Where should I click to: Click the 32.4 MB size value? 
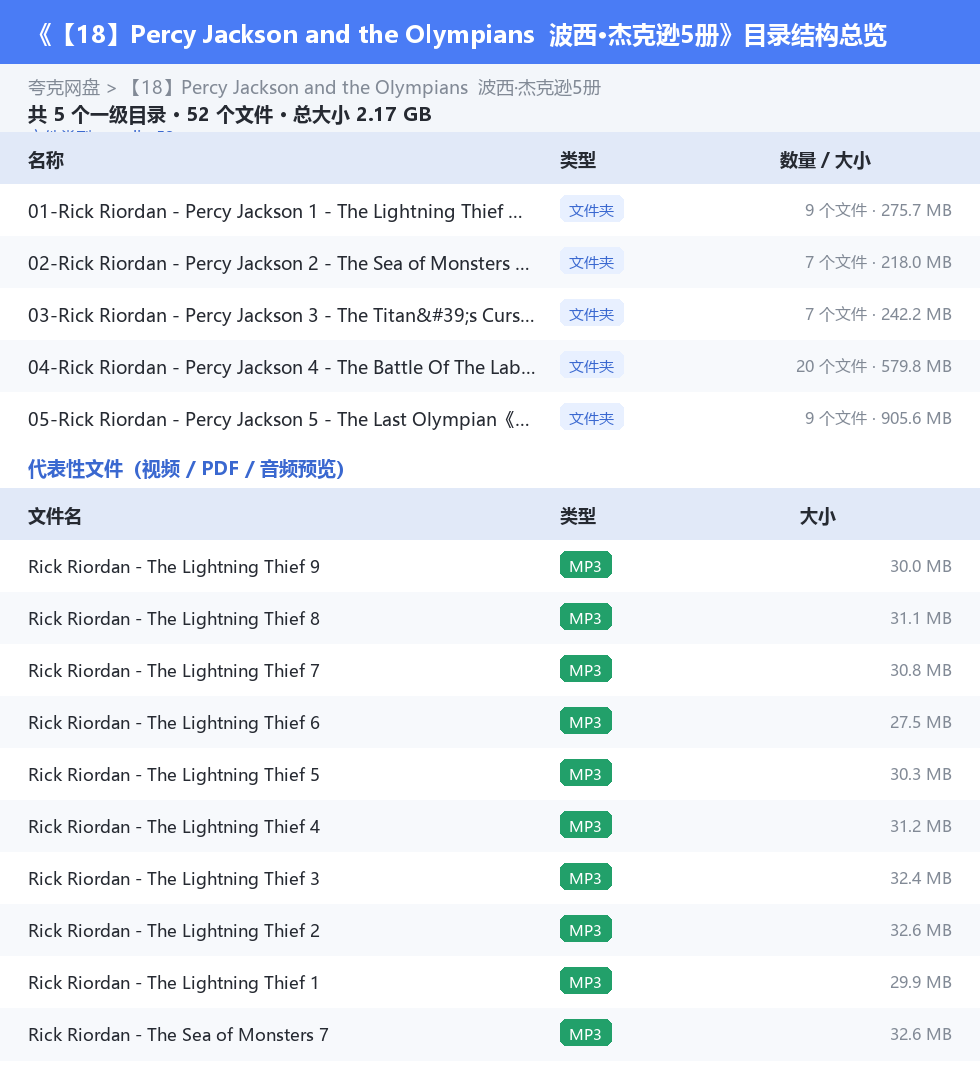[921, 878]
